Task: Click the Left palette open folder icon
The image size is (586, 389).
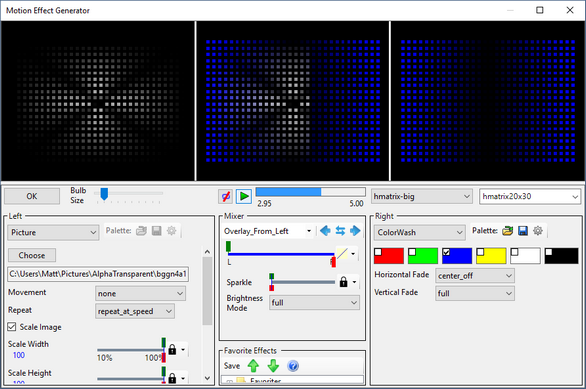Action: click(x=141, y=231)
